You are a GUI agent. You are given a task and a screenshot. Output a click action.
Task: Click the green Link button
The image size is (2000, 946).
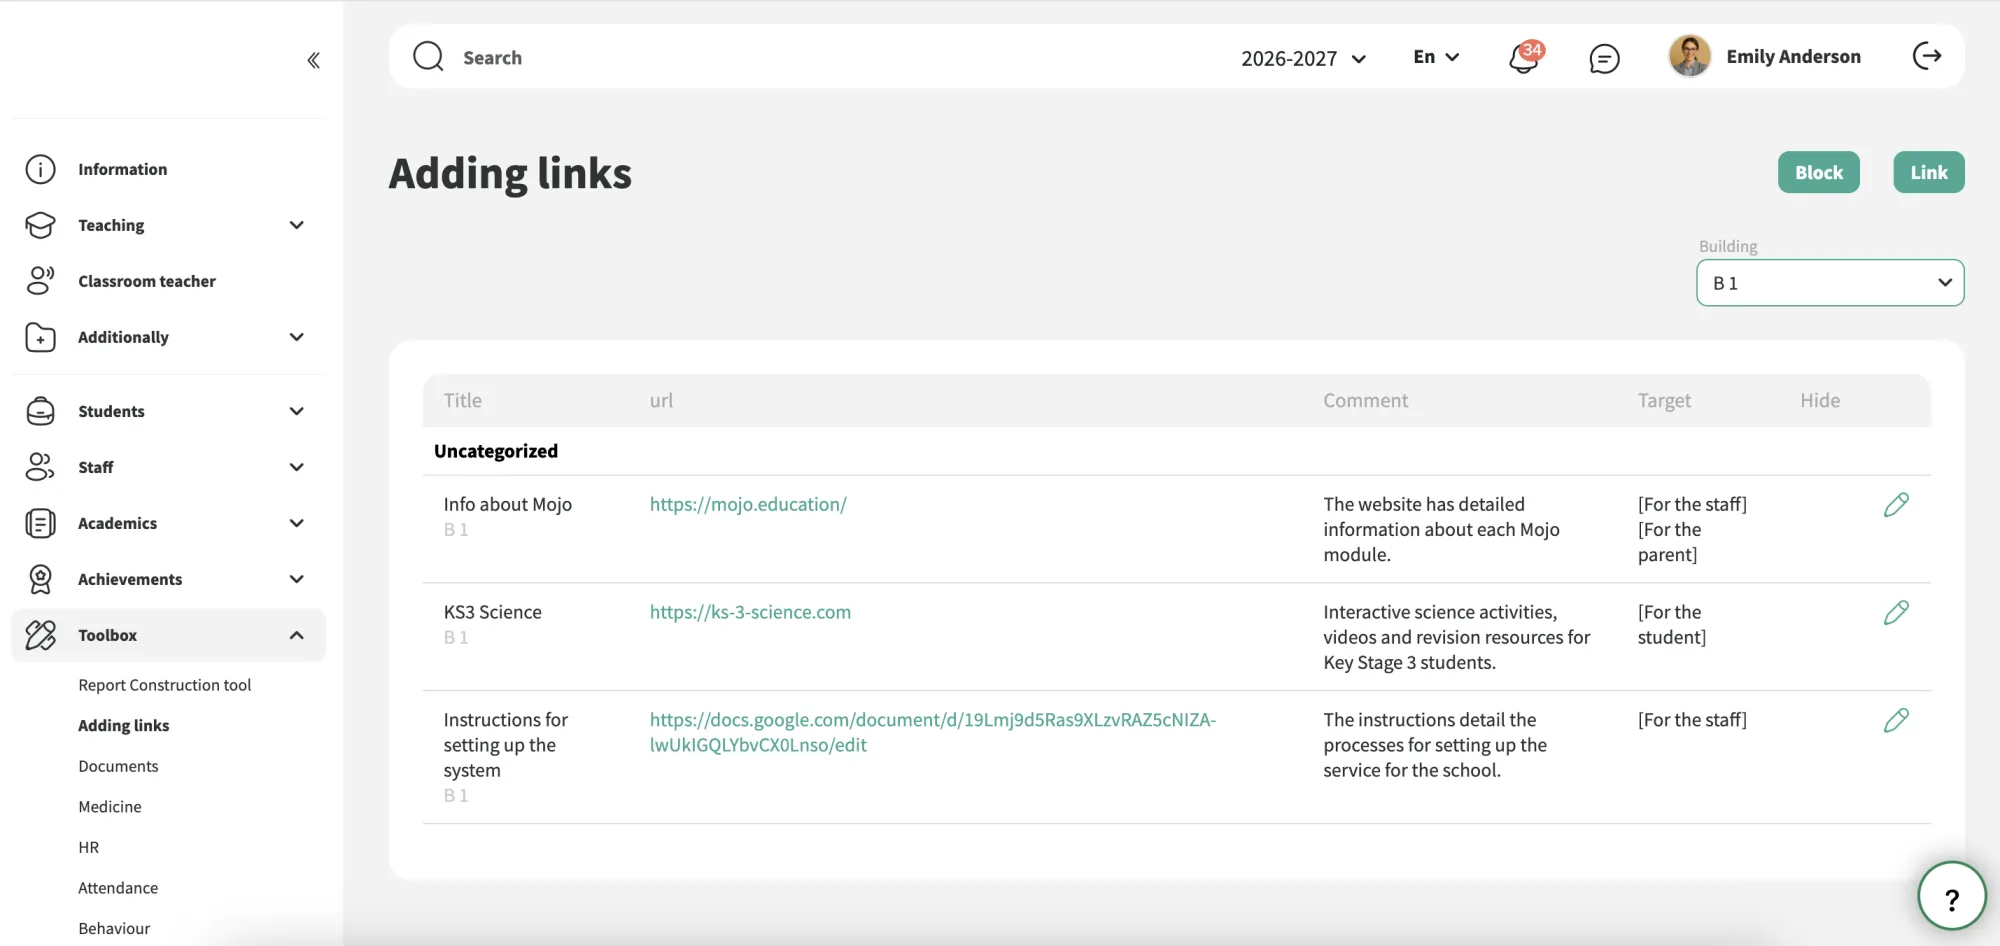(1928, 172)
